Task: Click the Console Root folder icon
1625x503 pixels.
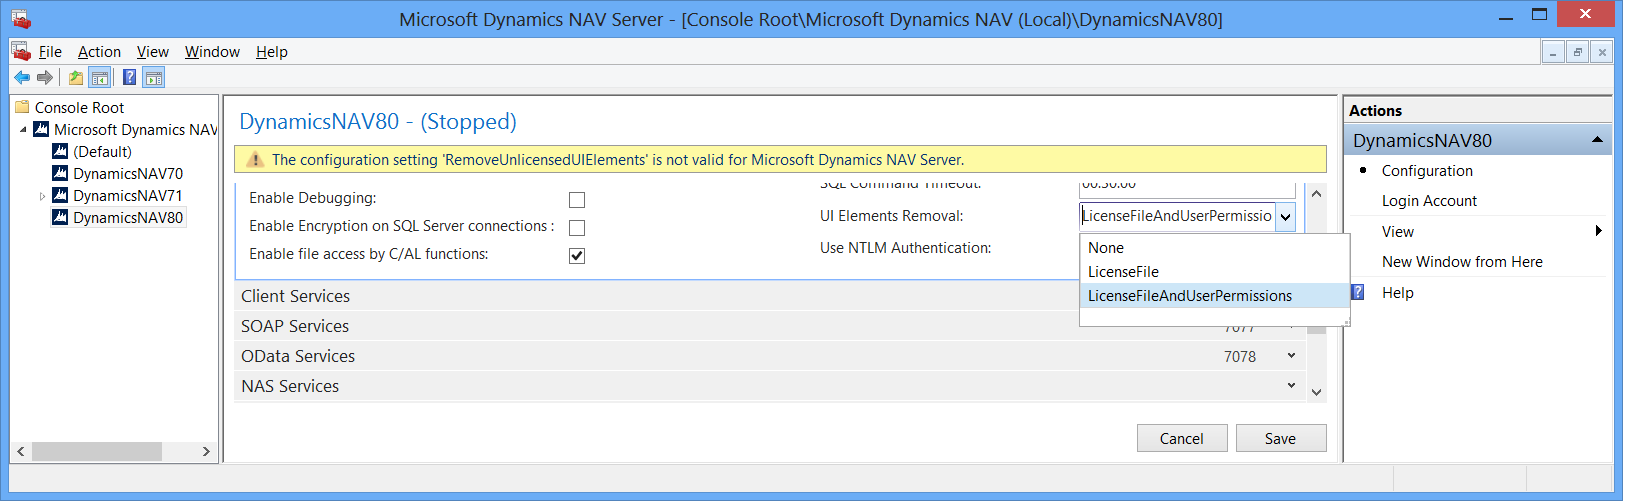Action: [x=22, y=107]
